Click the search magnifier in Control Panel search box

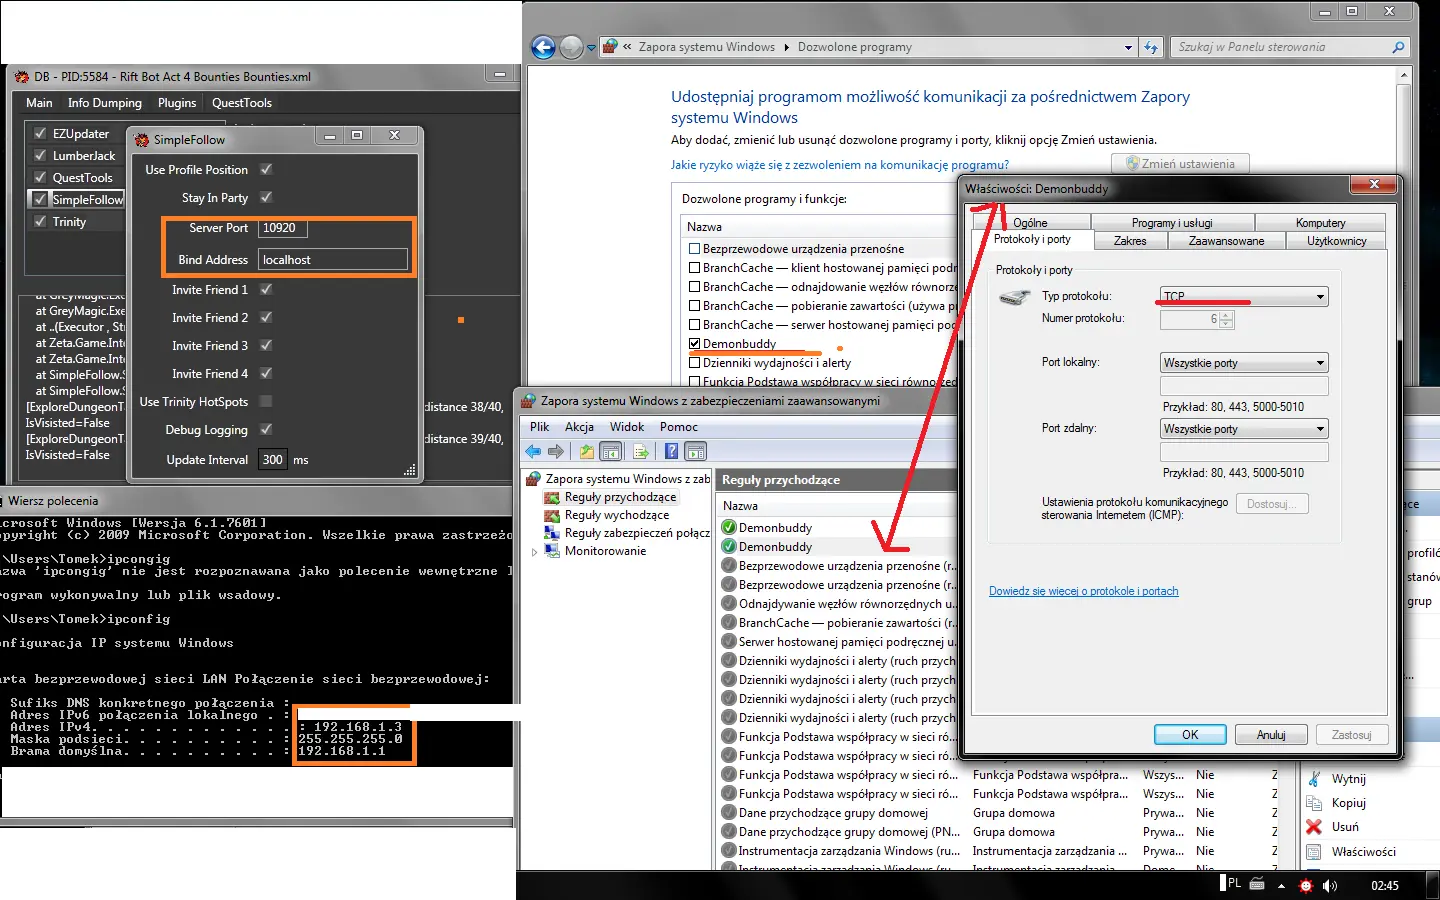[x=1398, y=47]
